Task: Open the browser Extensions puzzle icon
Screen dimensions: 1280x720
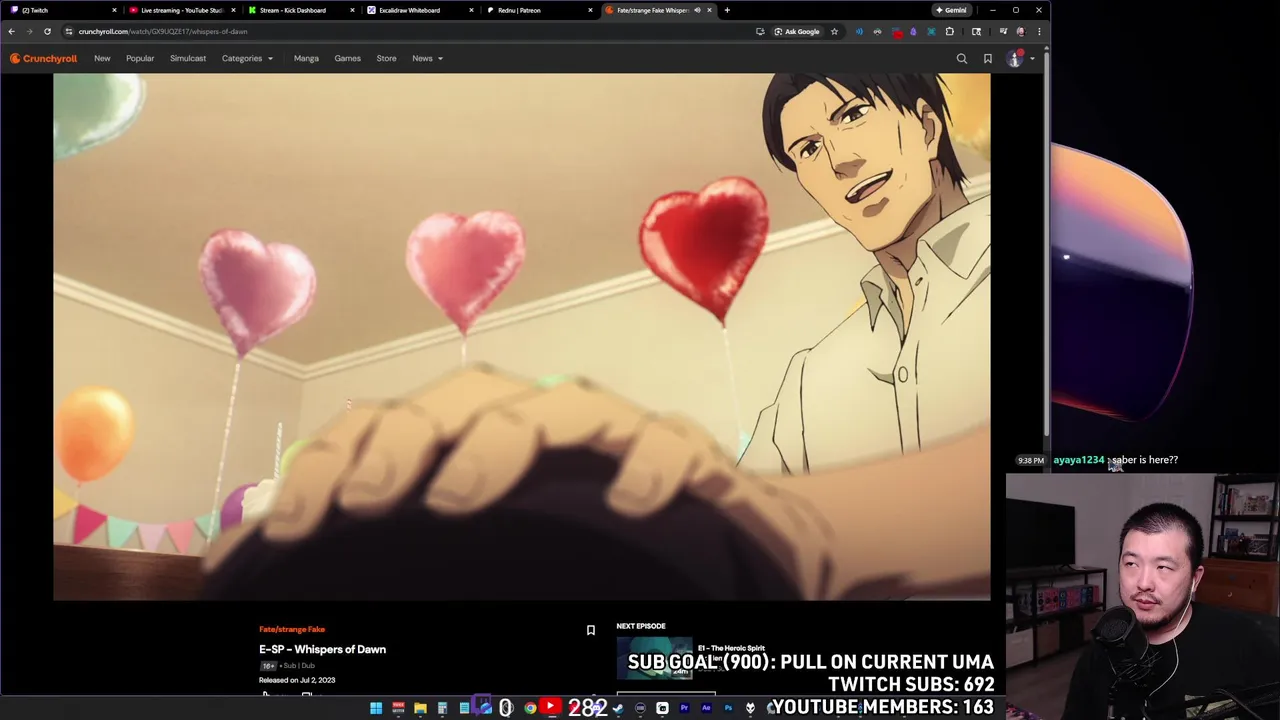Action: (x=950, y=31)
